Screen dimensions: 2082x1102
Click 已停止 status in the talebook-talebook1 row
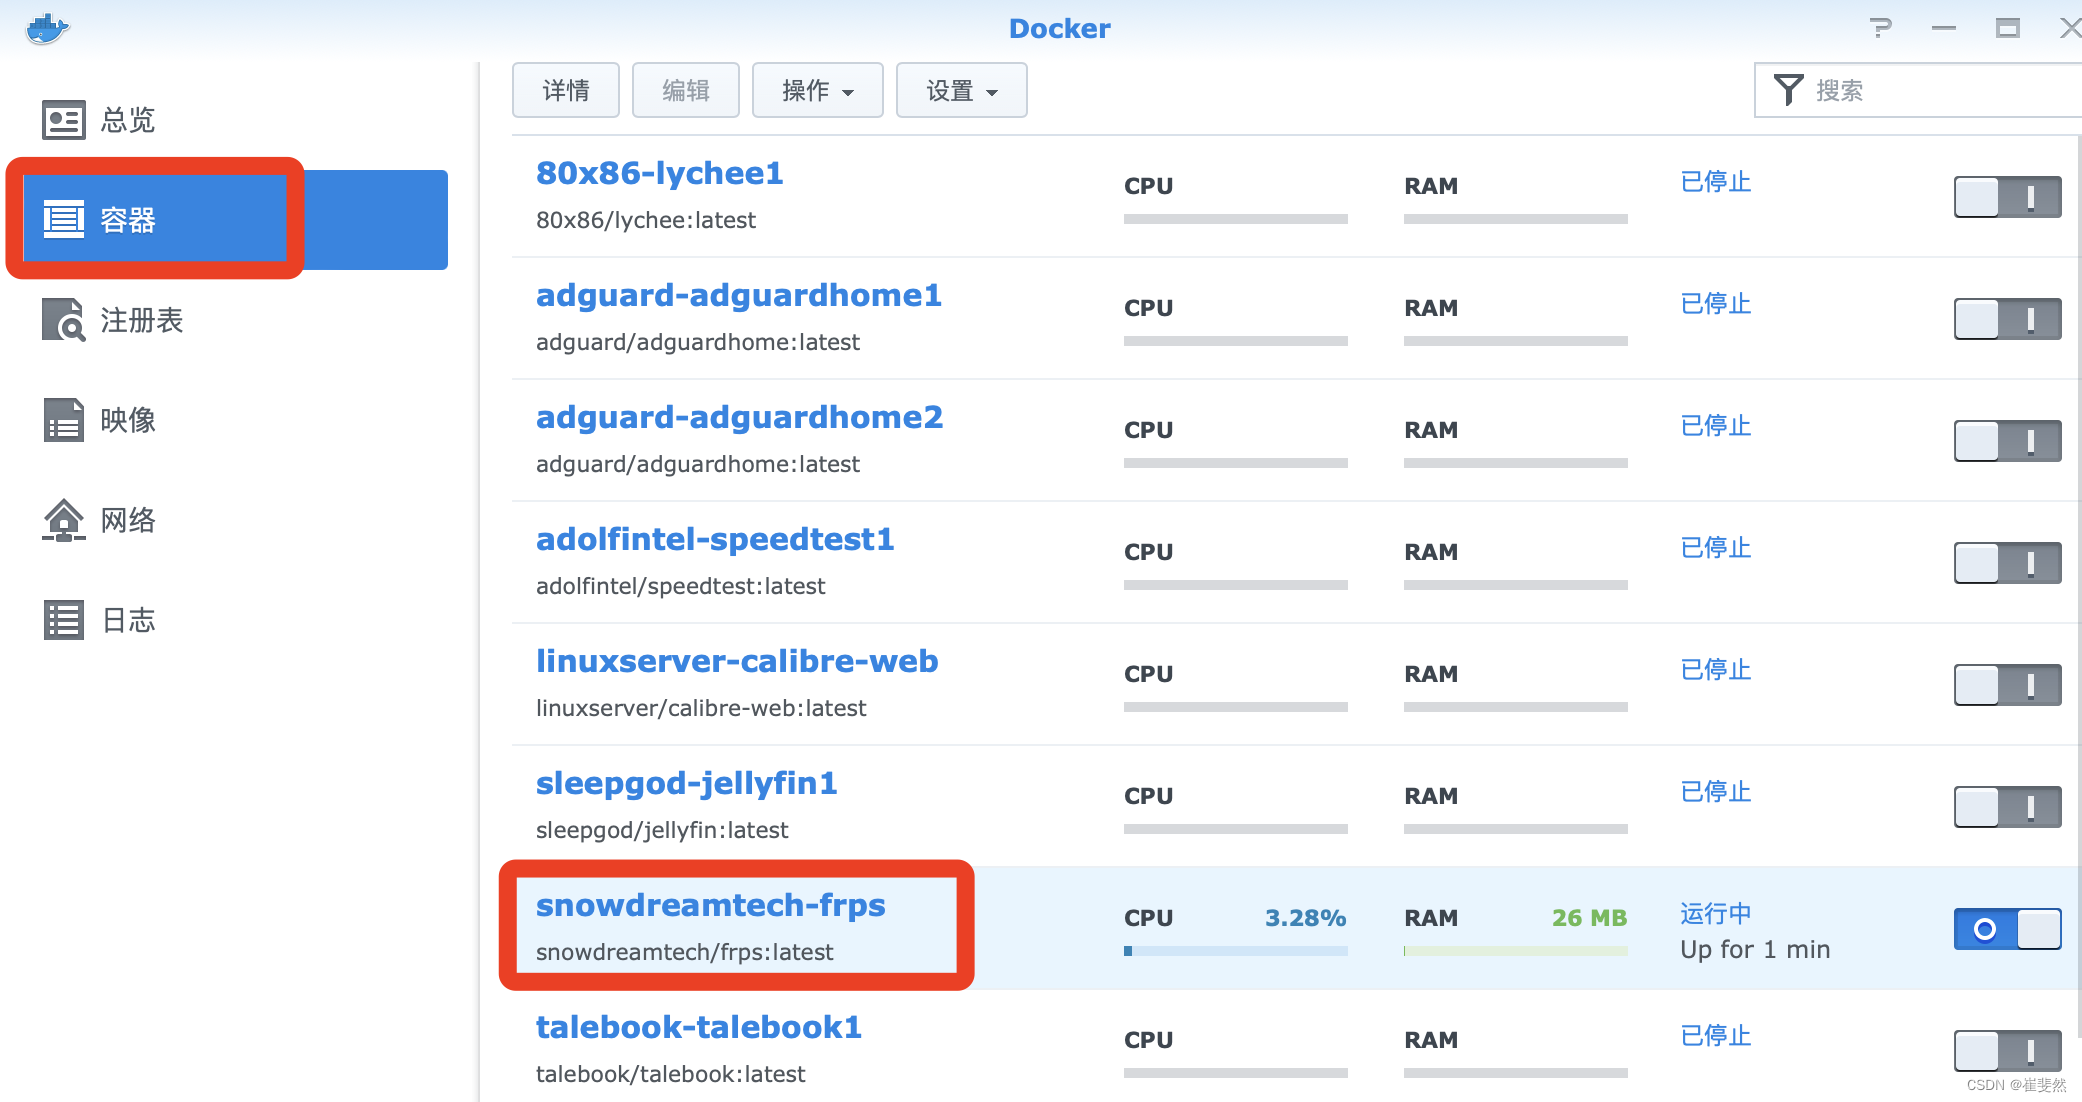[1716, 1036]
